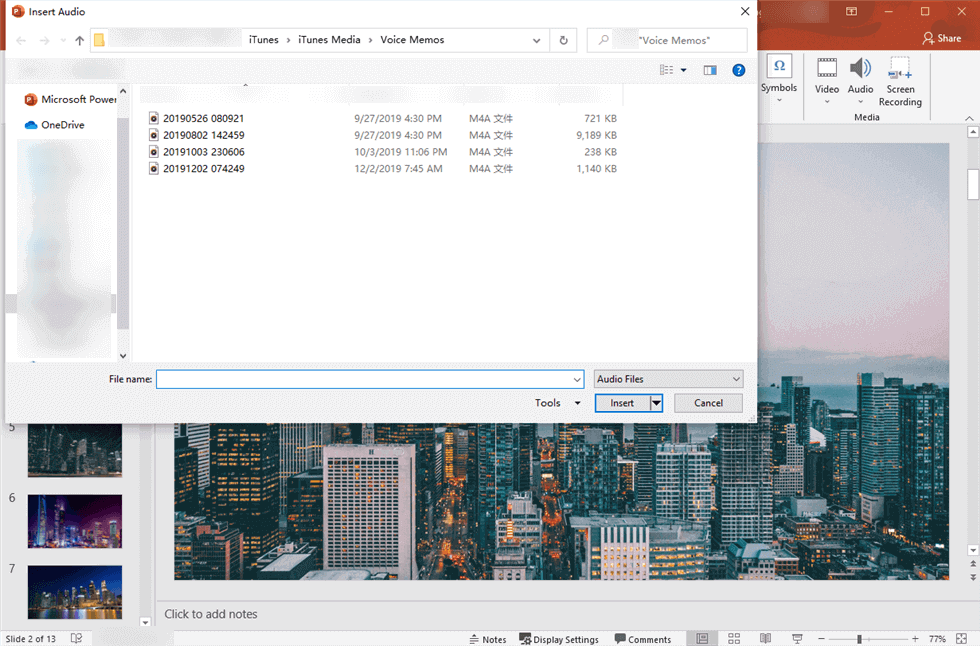
Task: Switch to Reading View
Action: 765,639
